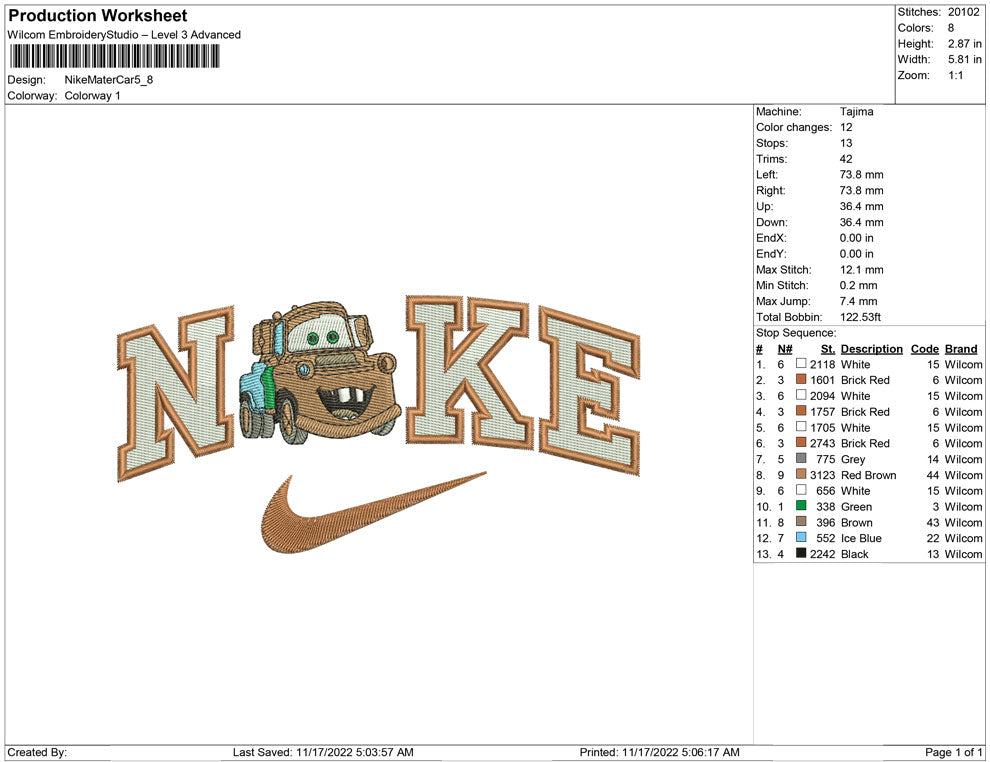Click the Height value 2.87 in

coord(964,44)
